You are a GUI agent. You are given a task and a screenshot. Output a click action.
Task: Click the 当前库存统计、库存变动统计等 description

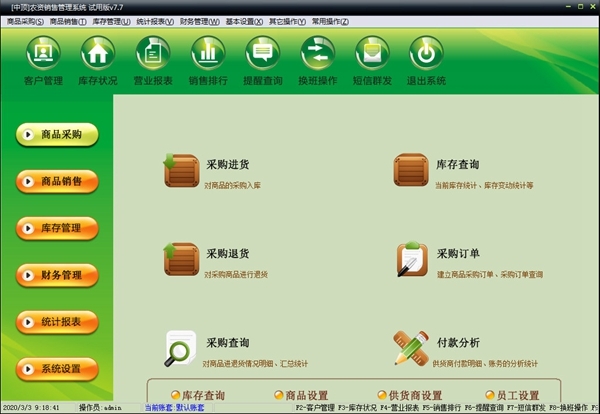[484, 186]
